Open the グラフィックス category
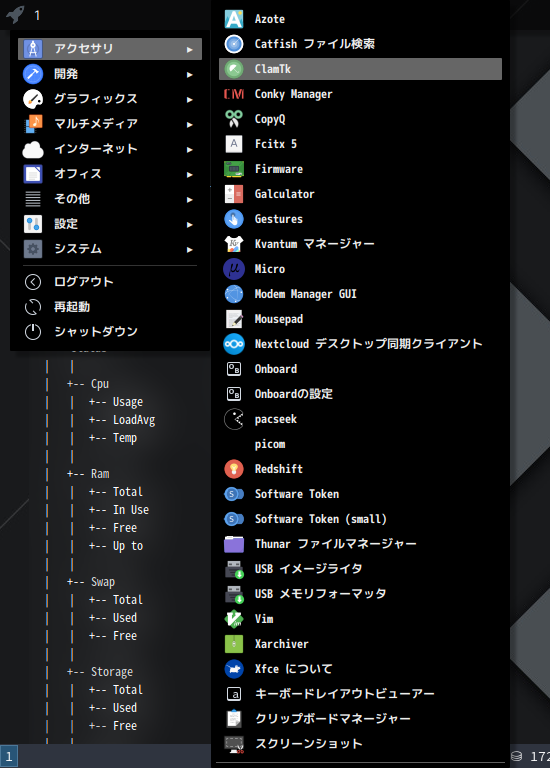This screenshot has width=550, height=768. [x=110, y=99]
